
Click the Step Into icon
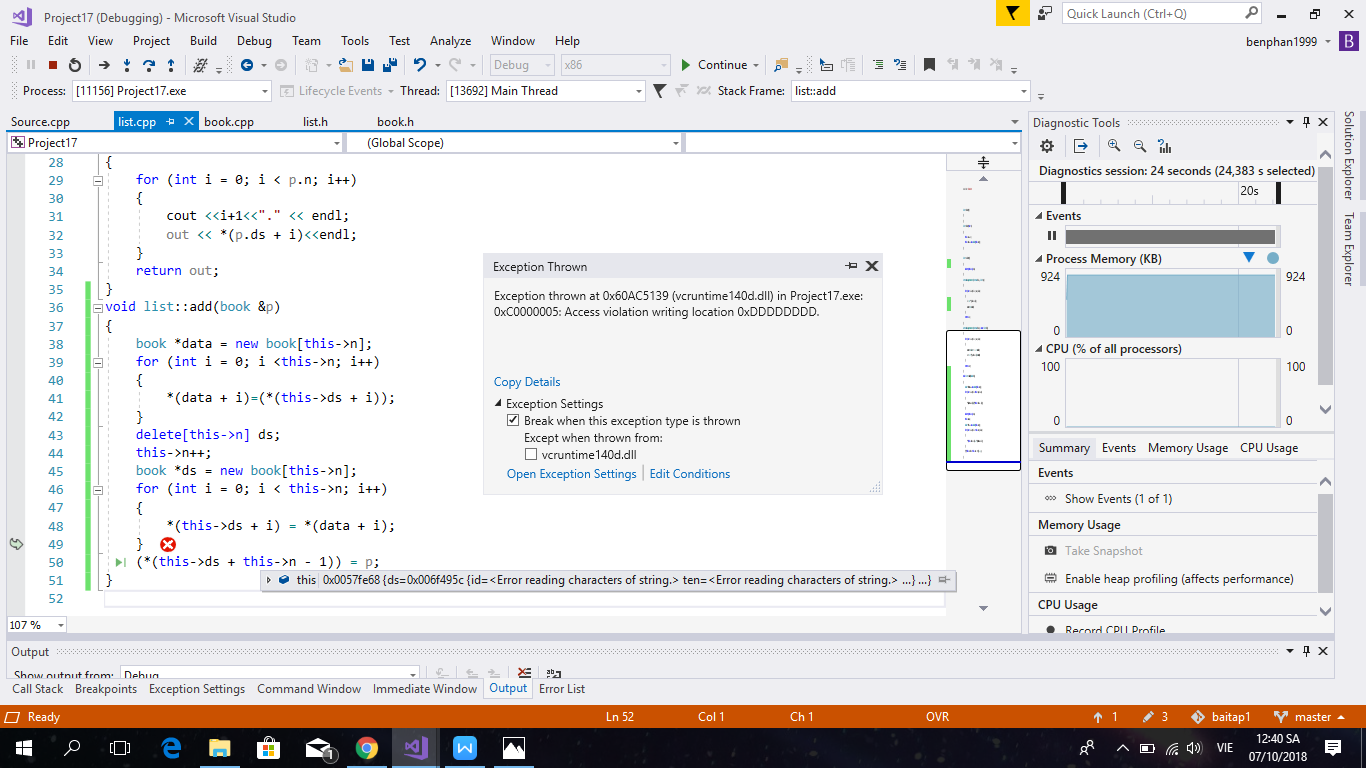tap(127, 65)
